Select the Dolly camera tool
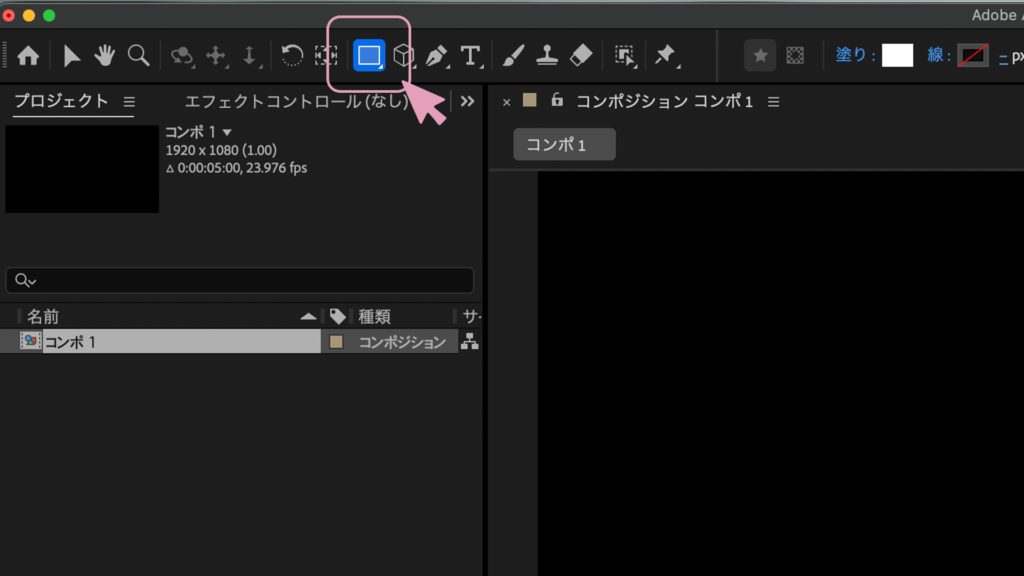Viewport: 1024px width, 576px height. point(250,56)
